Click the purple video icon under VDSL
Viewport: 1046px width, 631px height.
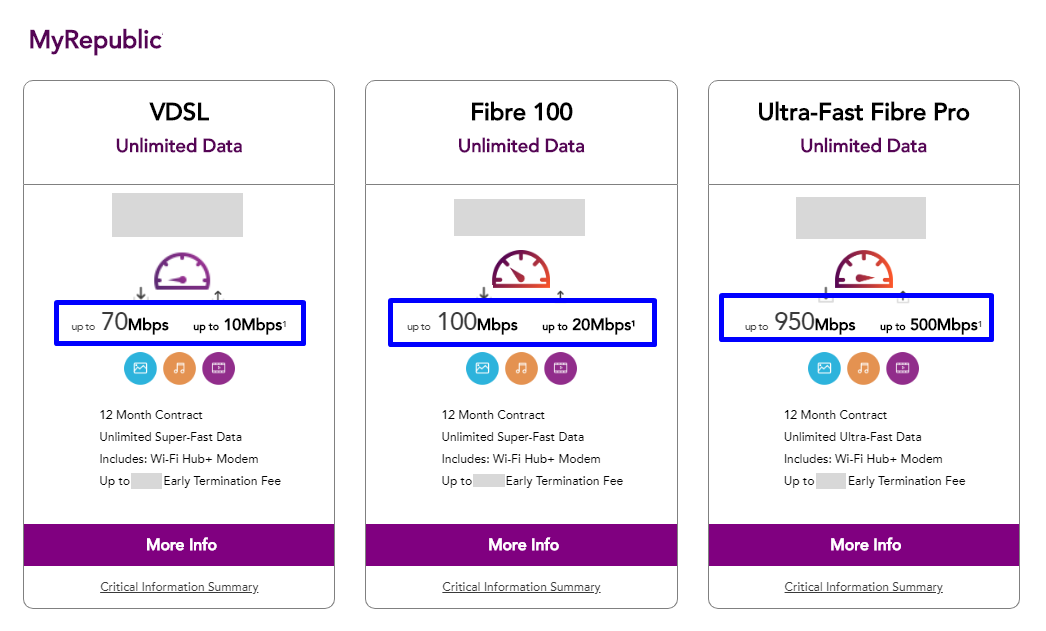tap(218, 368)
